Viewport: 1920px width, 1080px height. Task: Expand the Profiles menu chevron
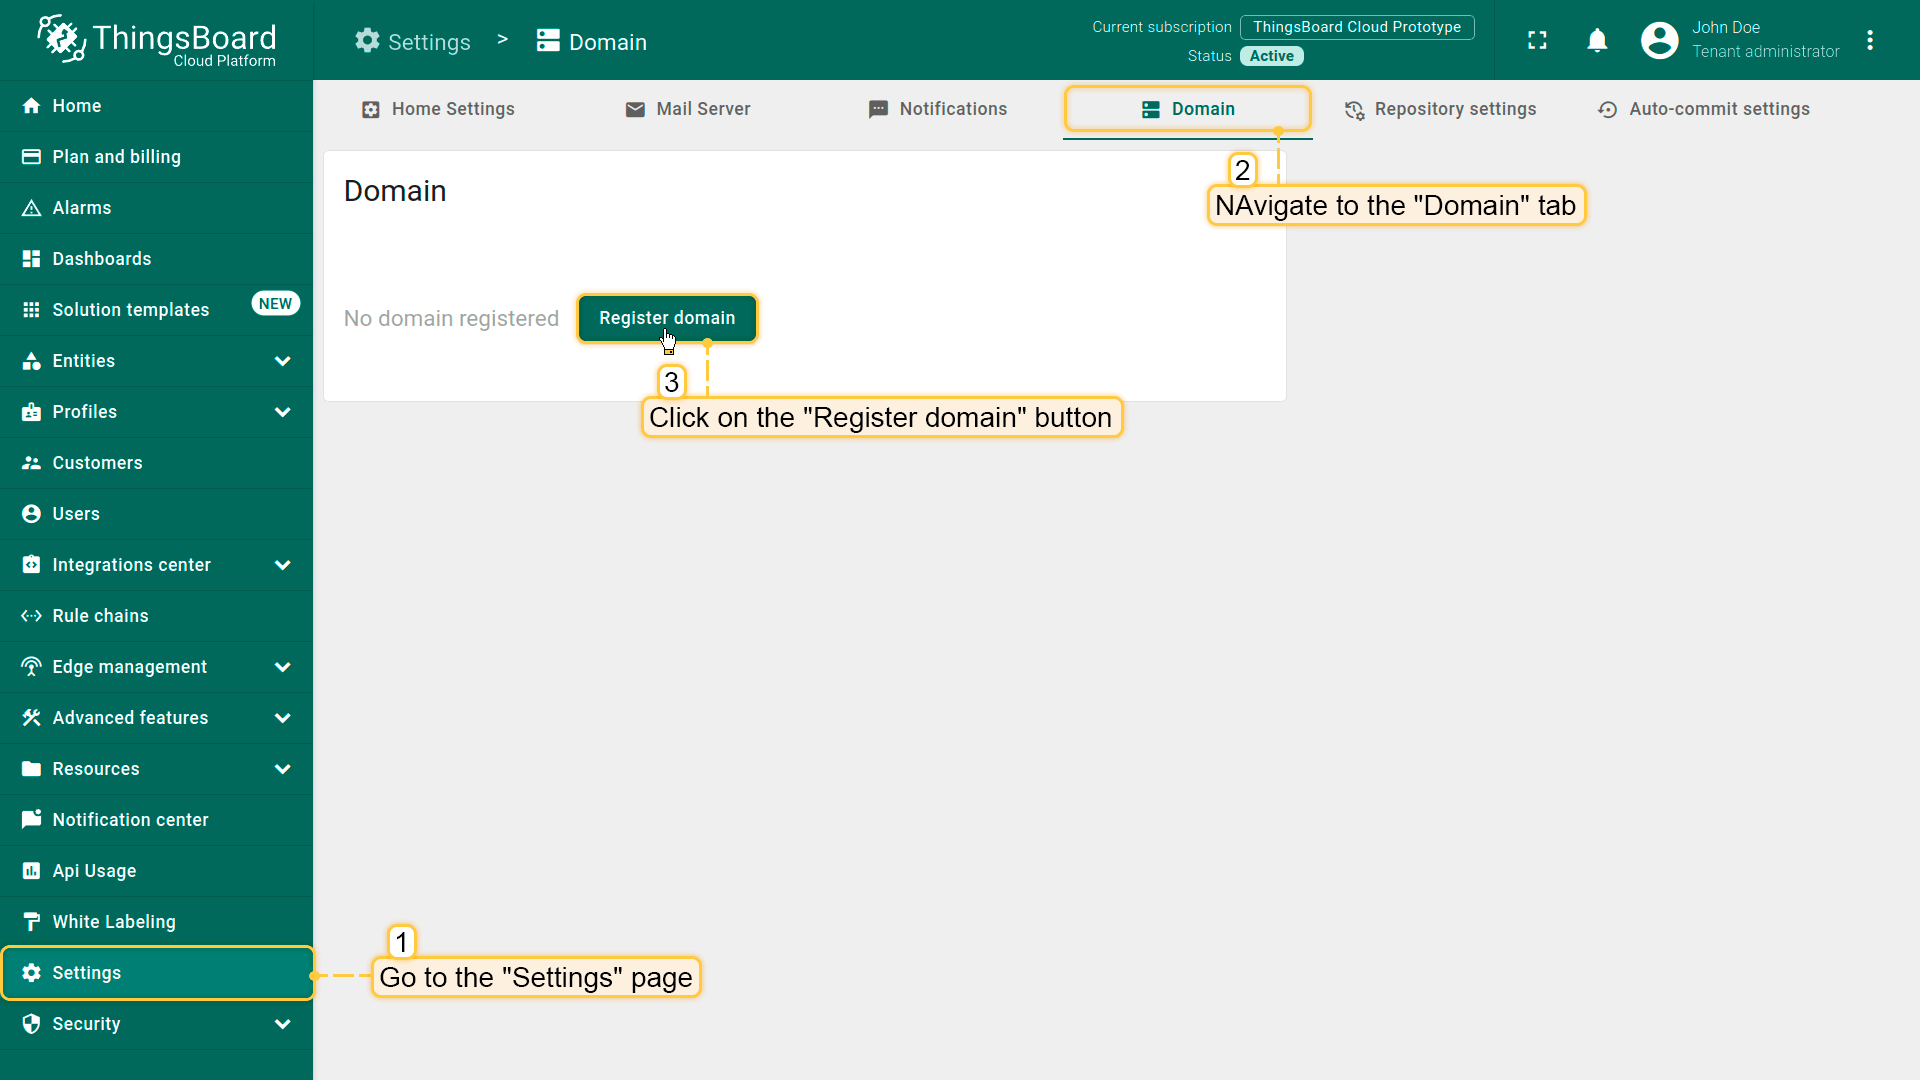pos(283,412)
